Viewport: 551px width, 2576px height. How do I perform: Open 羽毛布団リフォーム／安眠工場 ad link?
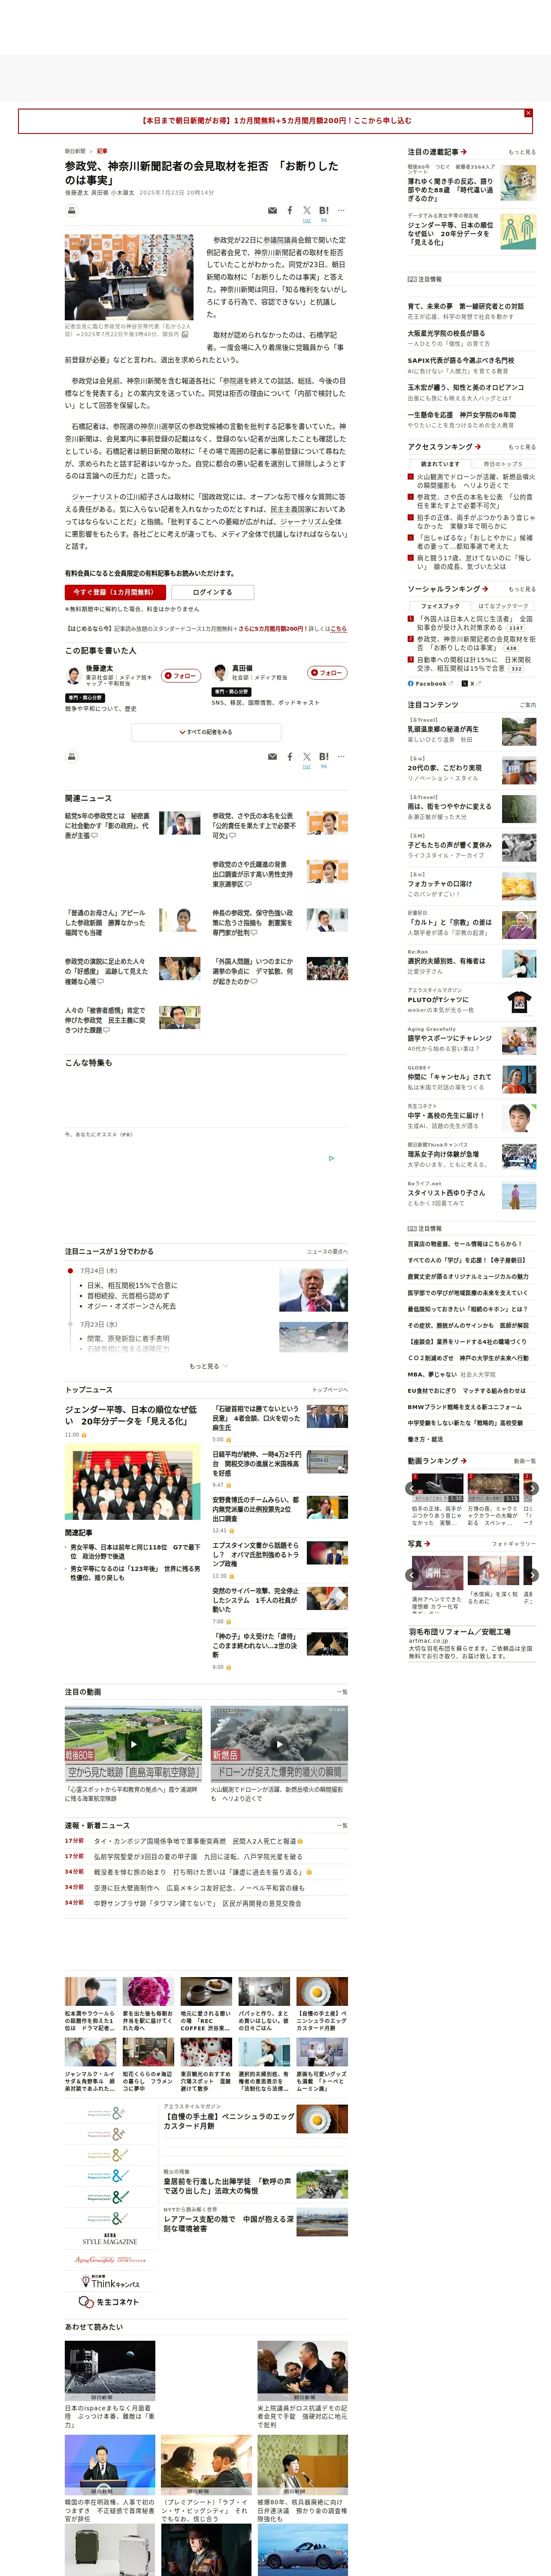click(x=459, y=1632)
